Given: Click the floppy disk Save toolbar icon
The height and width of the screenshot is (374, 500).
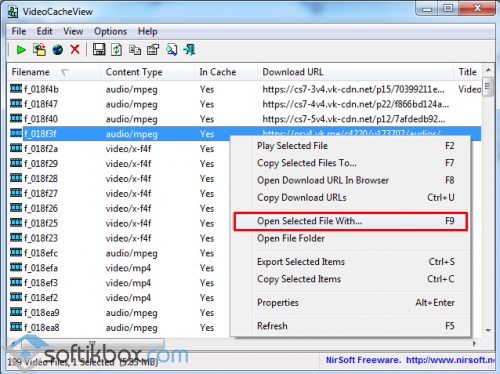Looking at the screenshot, I should point(99,50).
